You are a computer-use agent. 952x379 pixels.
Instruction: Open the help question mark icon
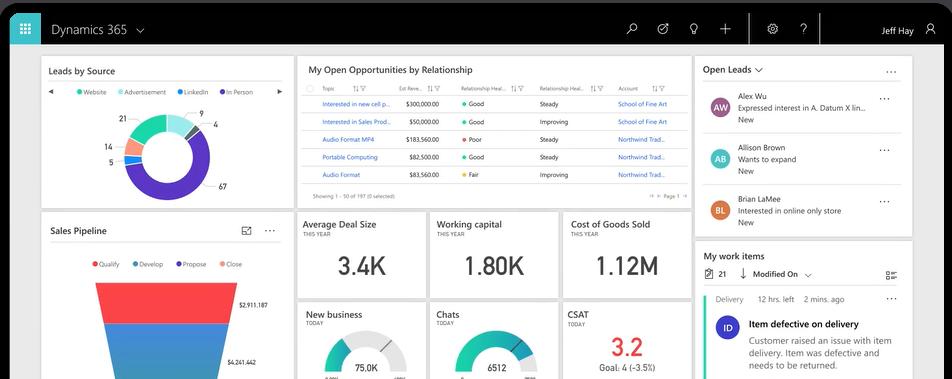[x=803, y=29]
